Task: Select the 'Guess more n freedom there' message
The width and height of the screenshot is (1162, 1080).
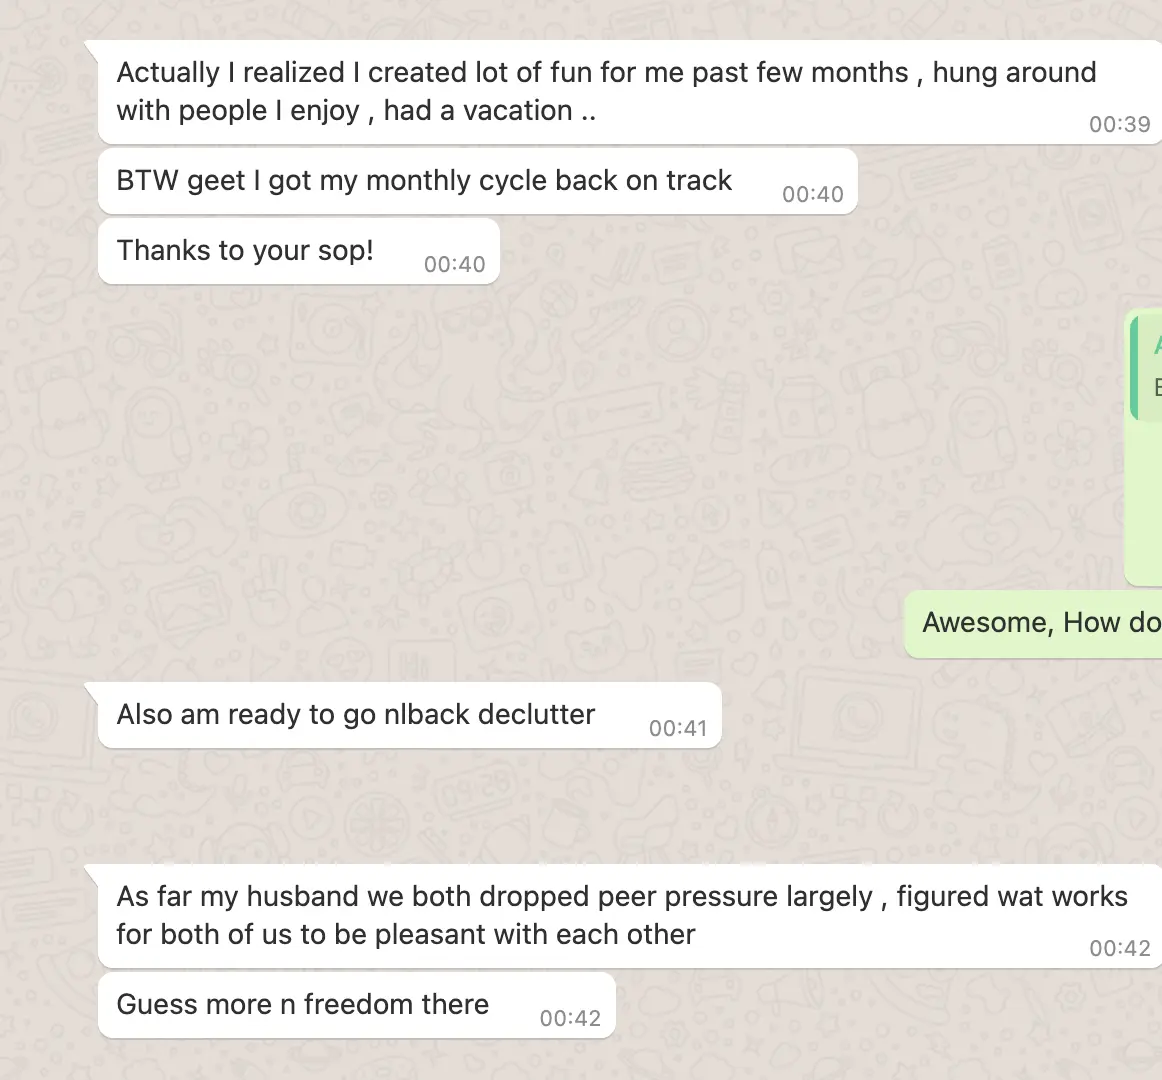Action: (x=356, y=1005)
